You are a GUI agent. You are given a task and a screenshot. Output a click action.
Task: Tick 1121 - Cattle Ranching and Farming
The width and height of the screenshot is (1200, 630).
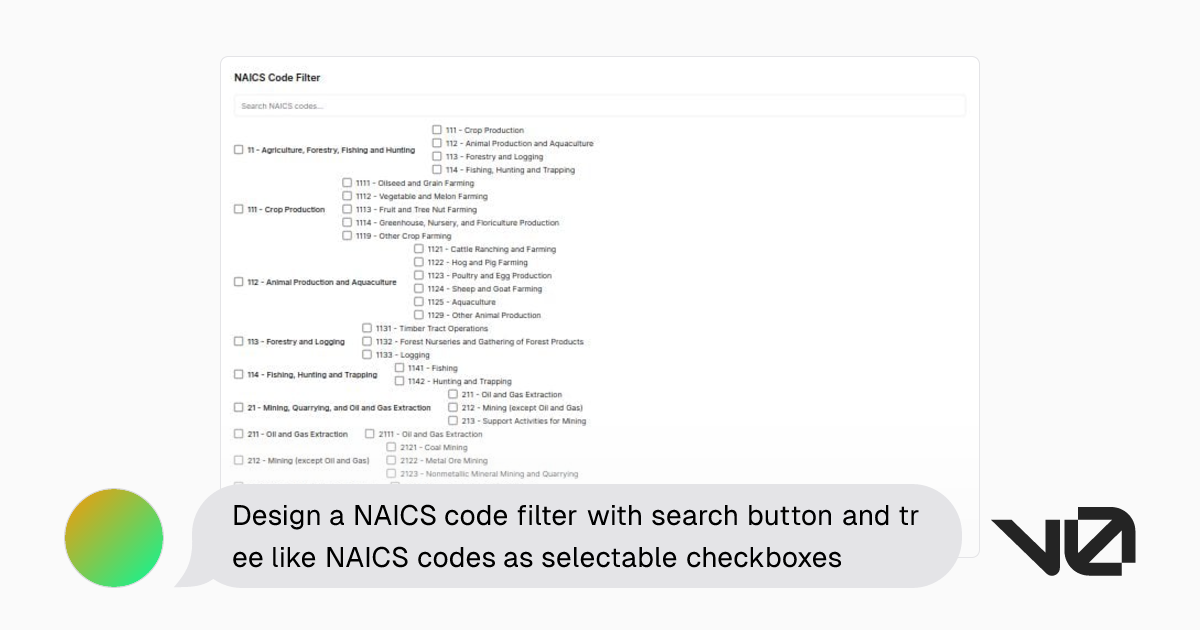[419, 249]
